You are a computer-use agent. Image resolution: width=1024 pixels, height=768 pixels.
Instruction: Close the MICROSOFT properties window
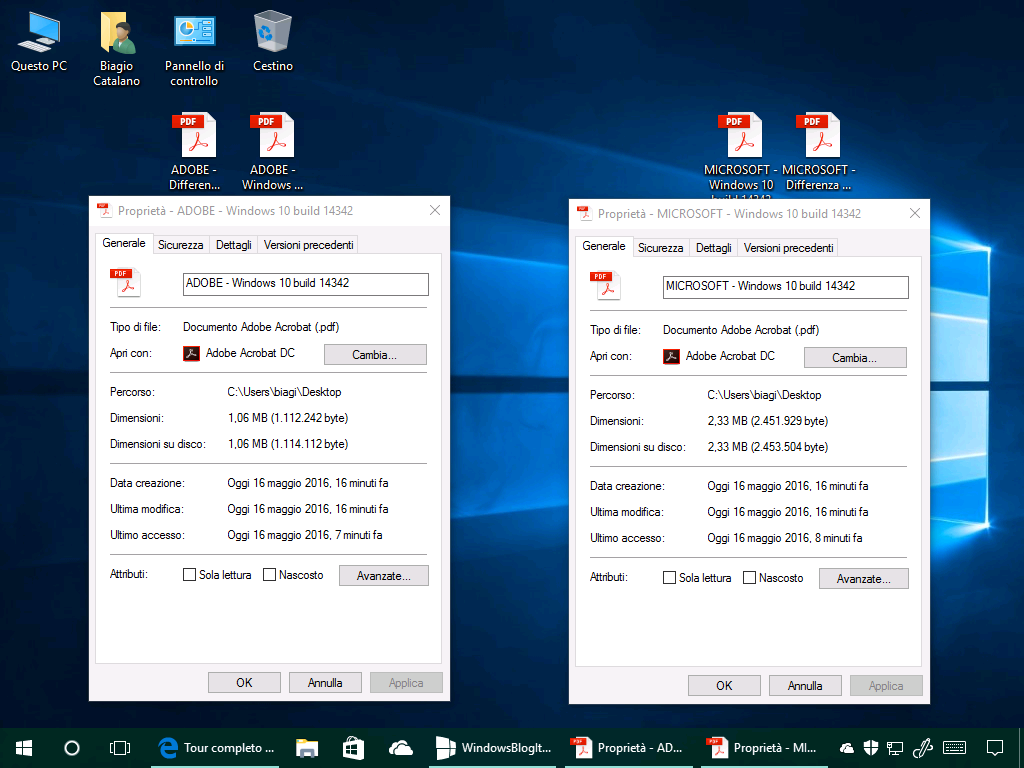(915, 214)
